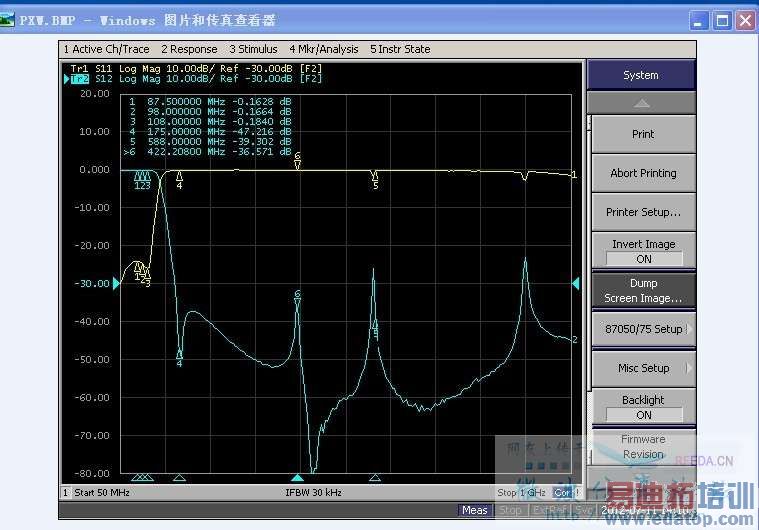Open the Response menu

pyautogui.click(x=189, y=49)
